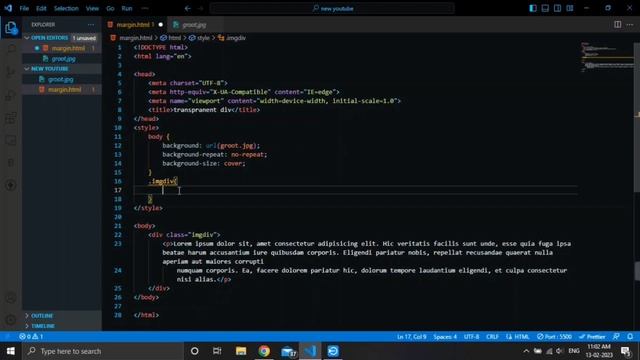Viewport: 640px width, 360px height.
Task: Open Source Control view in activity bar
Action: (11, 72)
